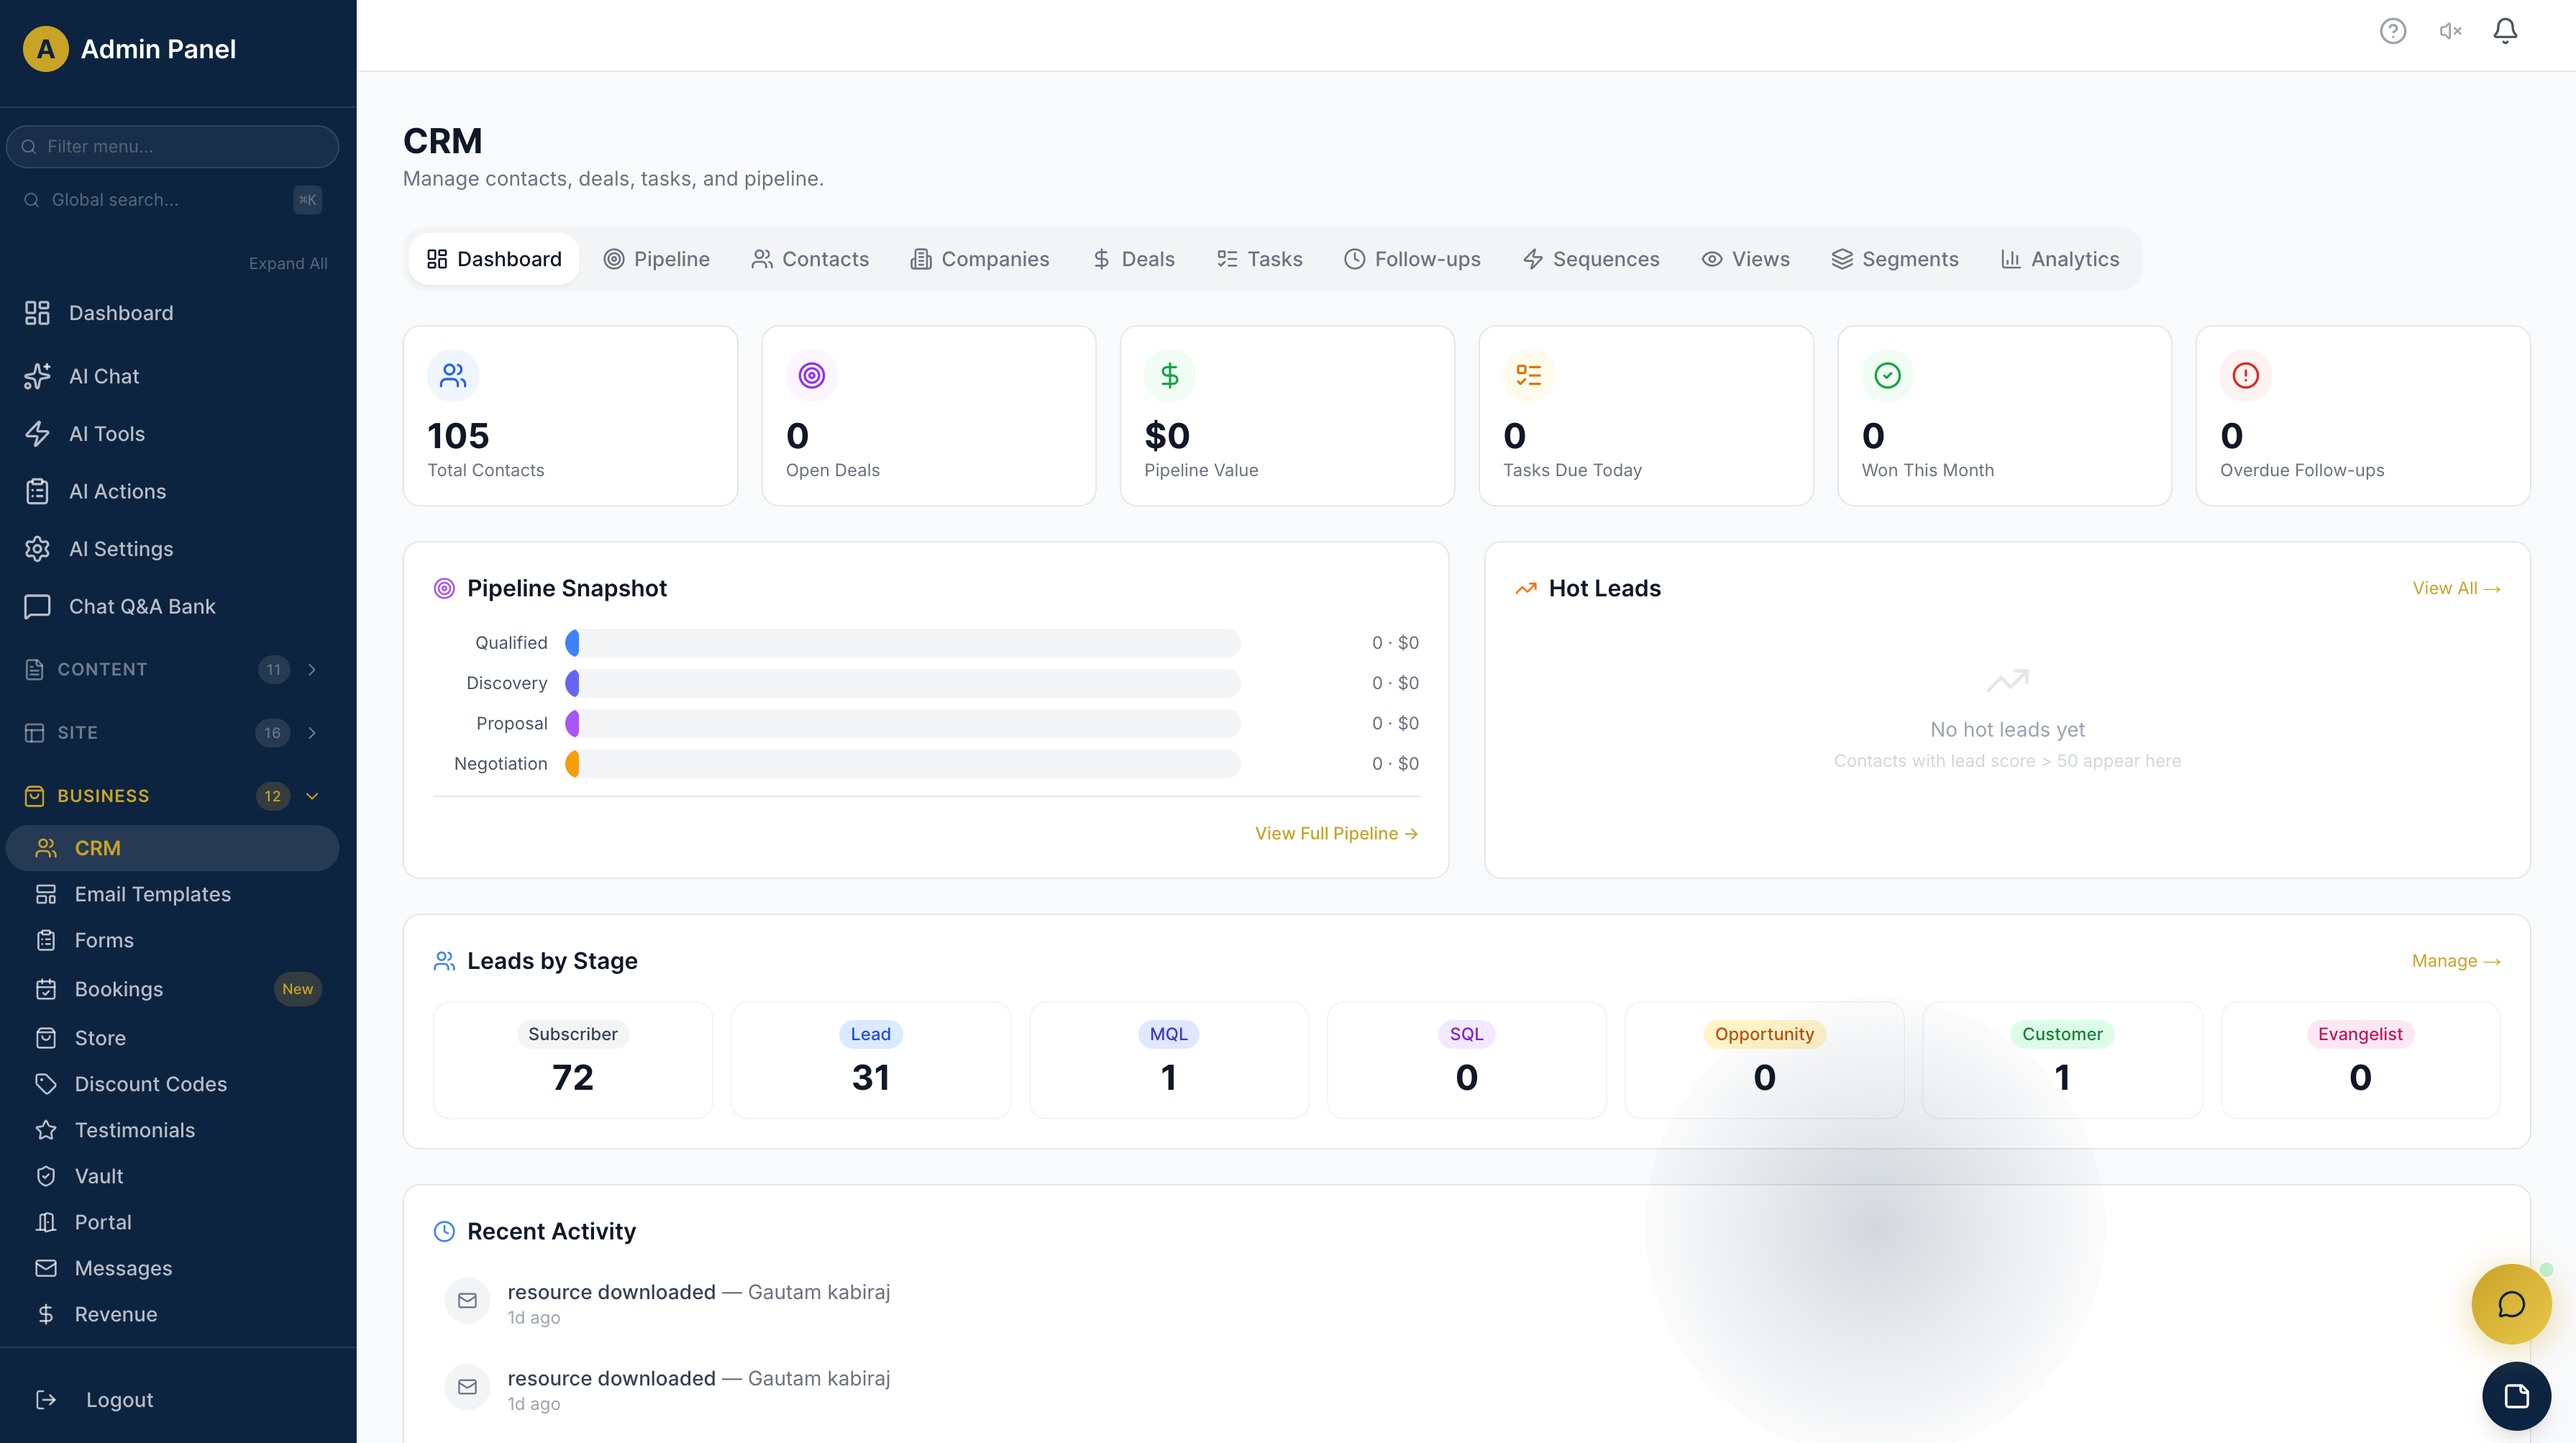Open the Analytics tab
Viewport: 2576px width, 1443px height.
coord(2059,259)
